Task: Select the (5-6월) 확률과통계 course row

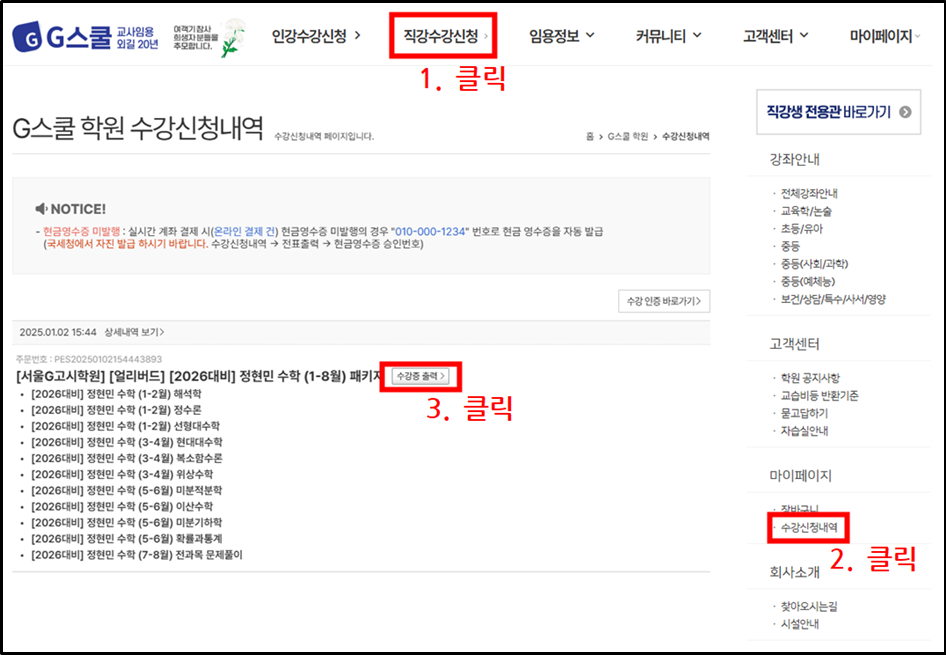Action: coord(127,539)
